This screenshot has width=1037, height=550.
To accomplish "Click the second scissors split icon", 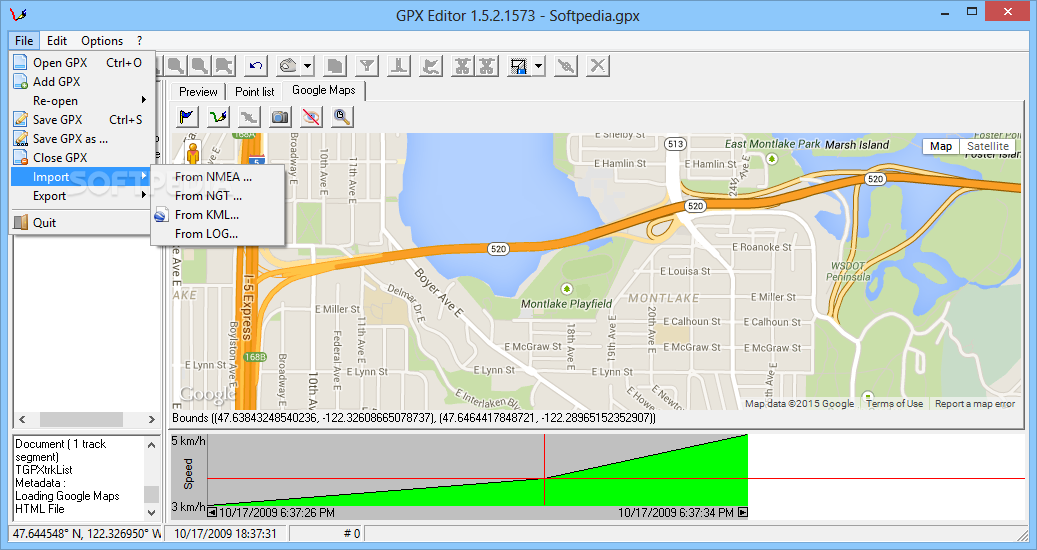I will tap(487, 65).
